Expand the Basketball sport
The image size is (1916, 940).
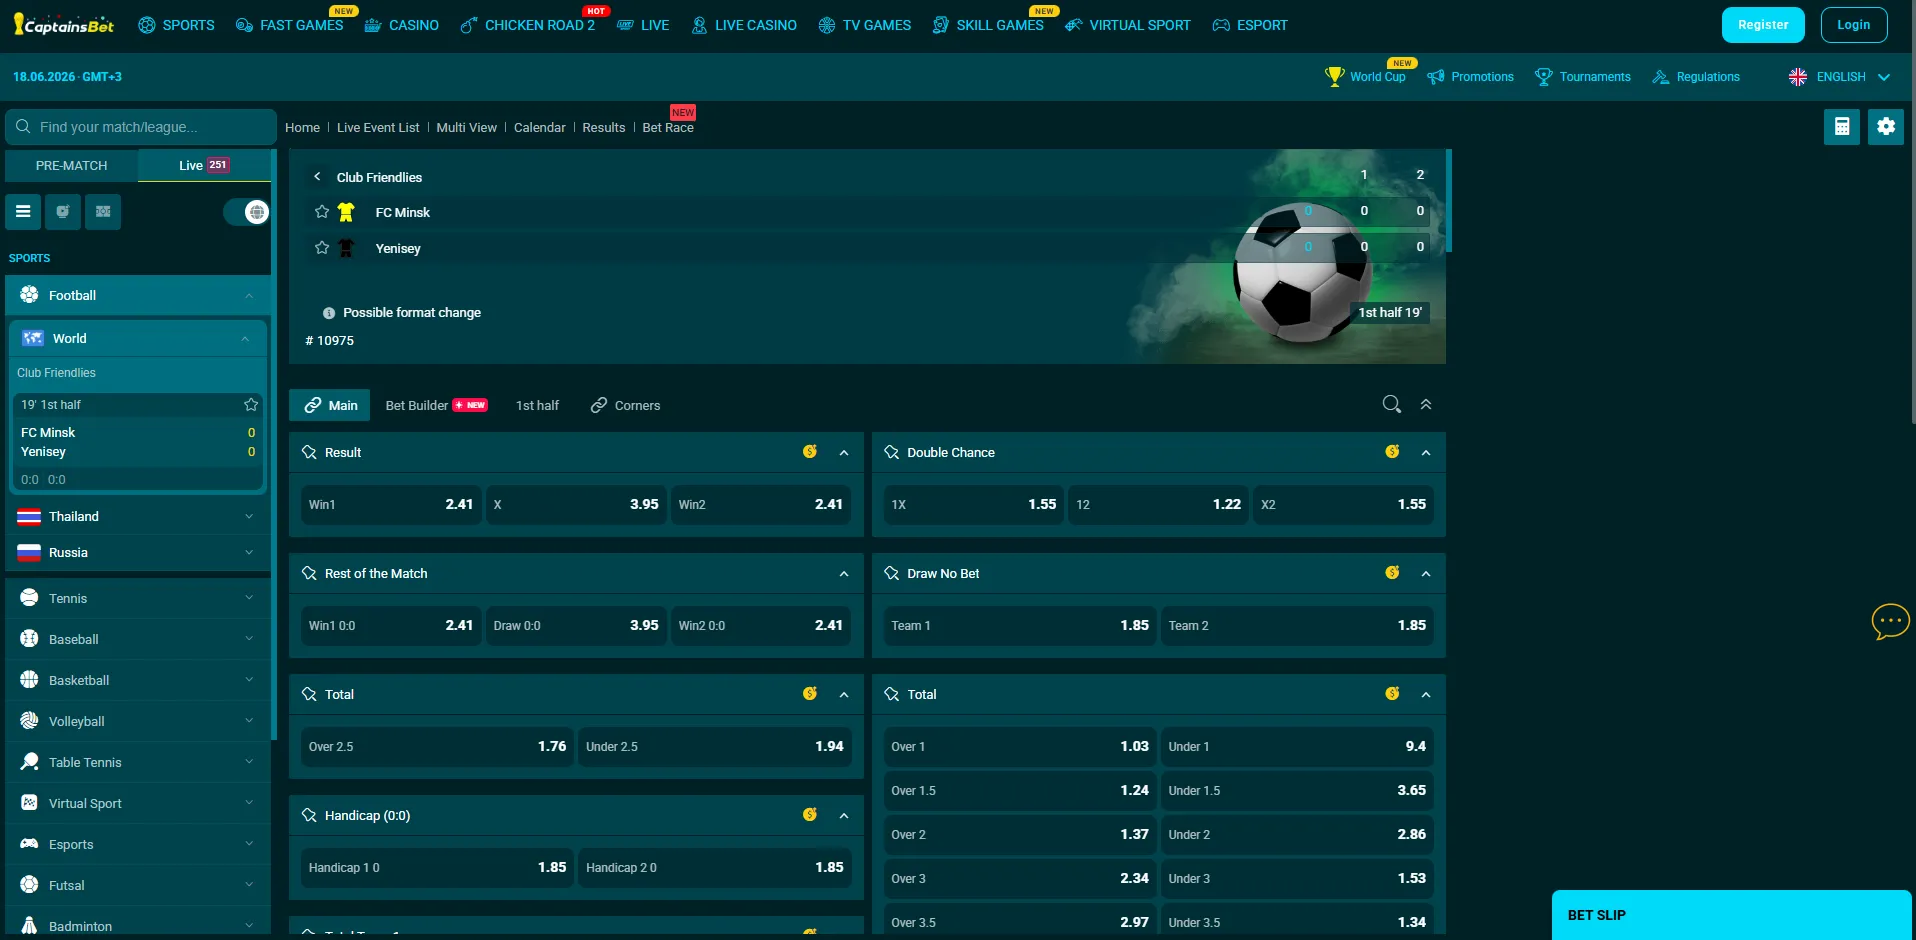tap(138, 680)
